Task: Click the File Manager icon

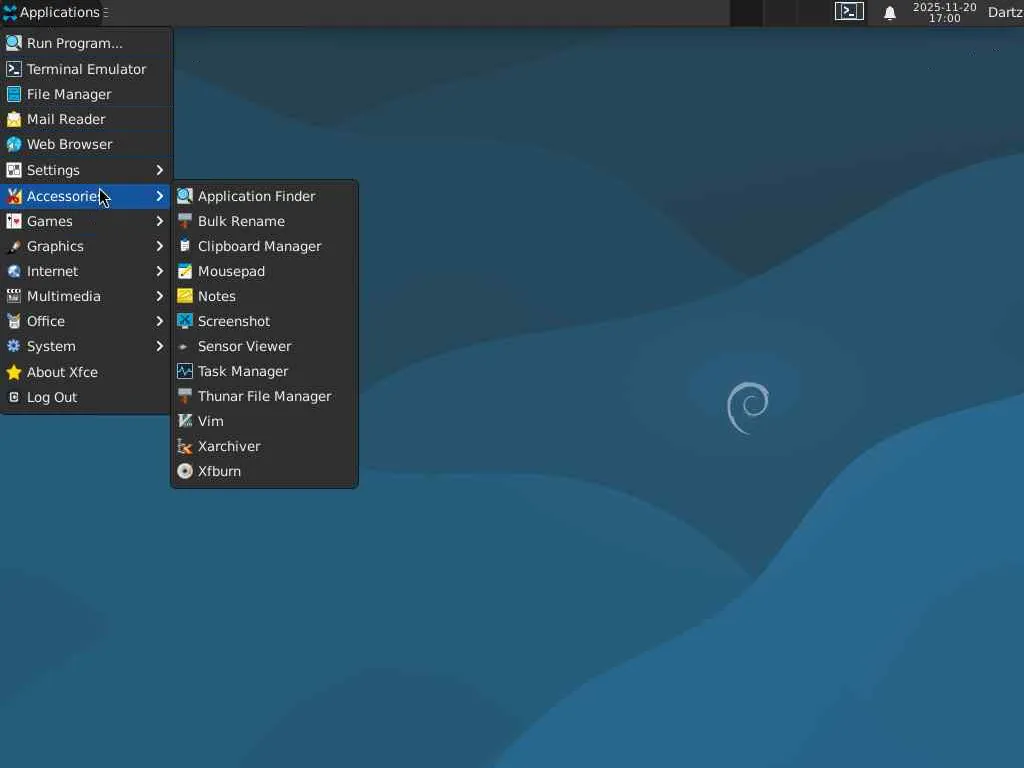Action: click(x=14, y=94)
